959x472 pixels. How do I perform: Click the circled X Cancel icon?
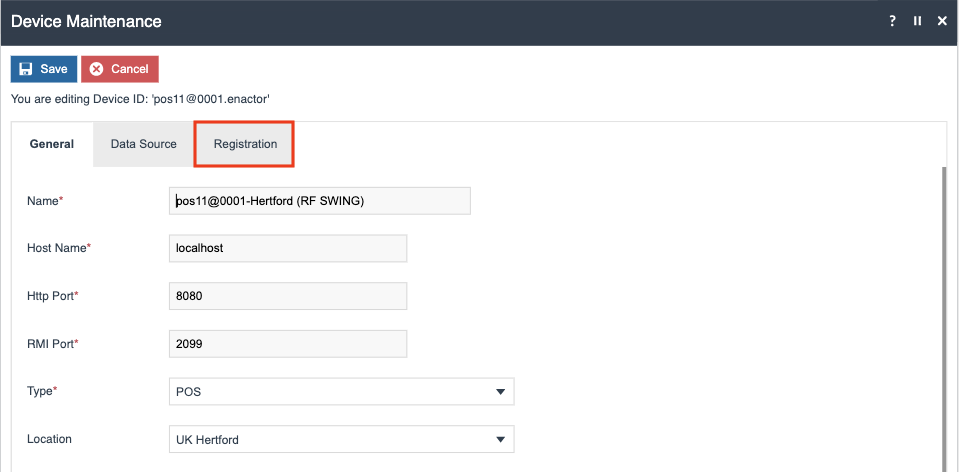point(96,69)
